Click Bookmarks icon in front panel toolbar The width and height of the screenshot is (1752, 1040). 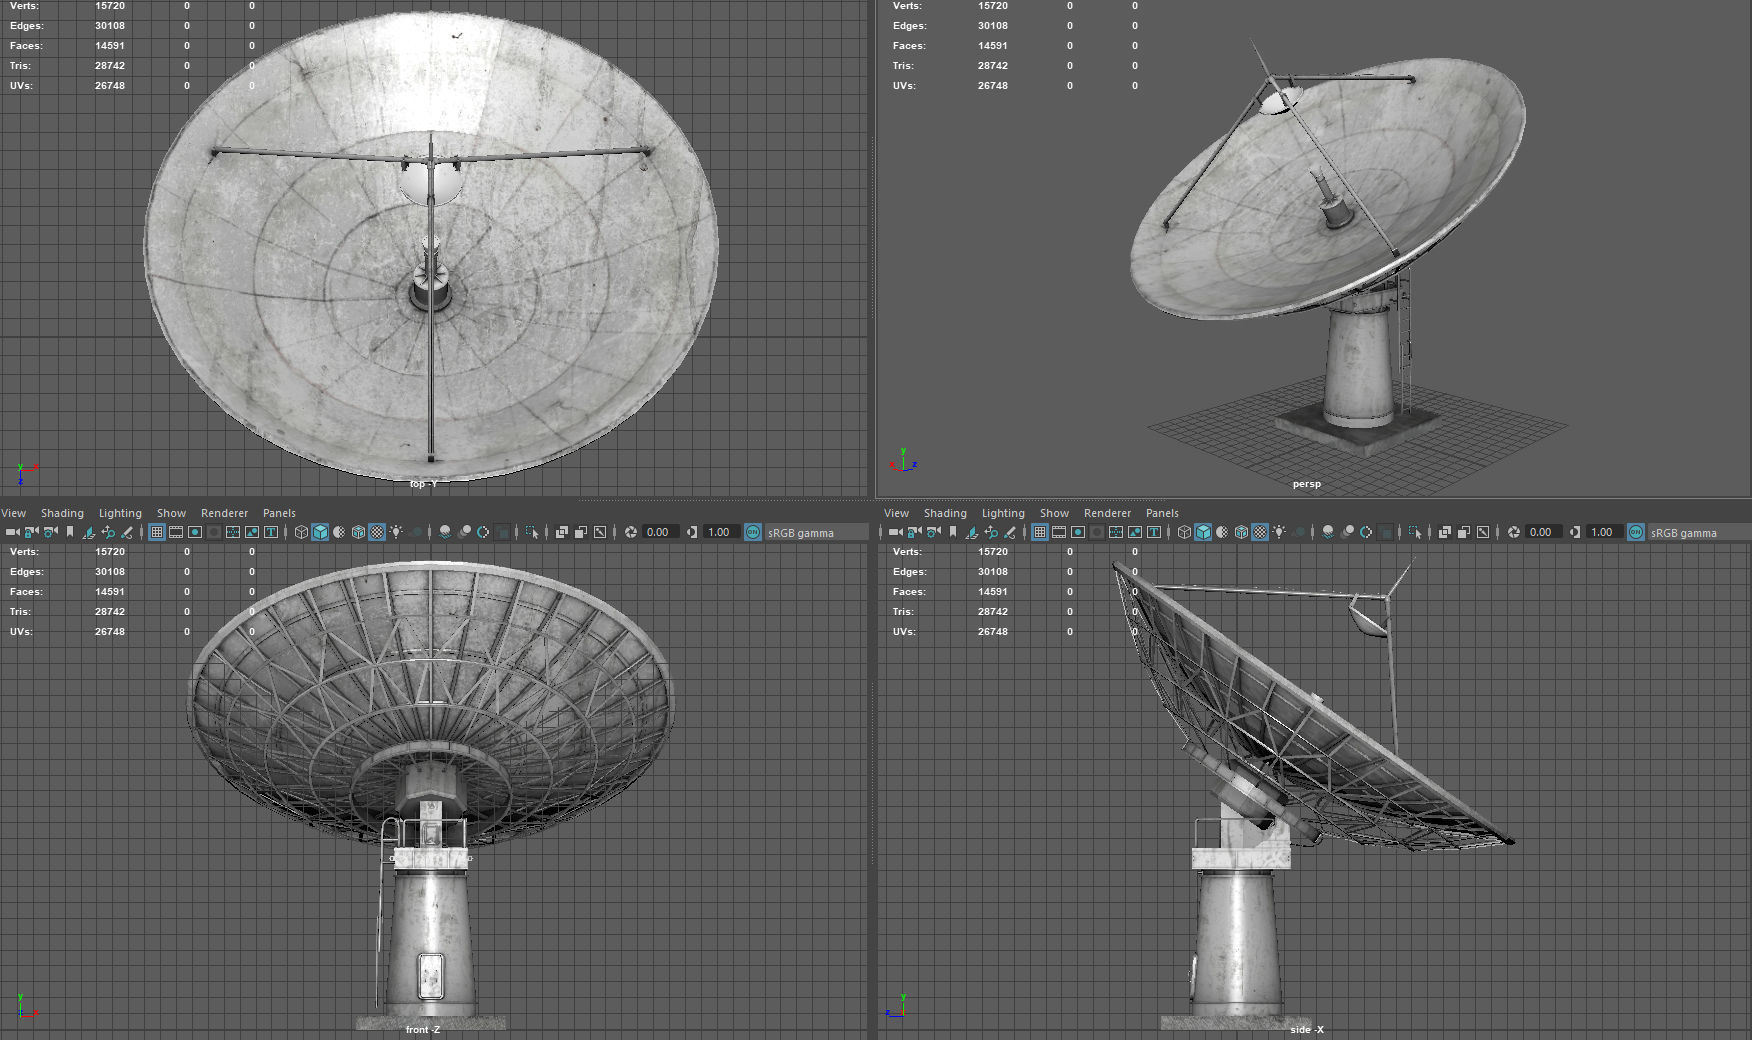[70, 532]
